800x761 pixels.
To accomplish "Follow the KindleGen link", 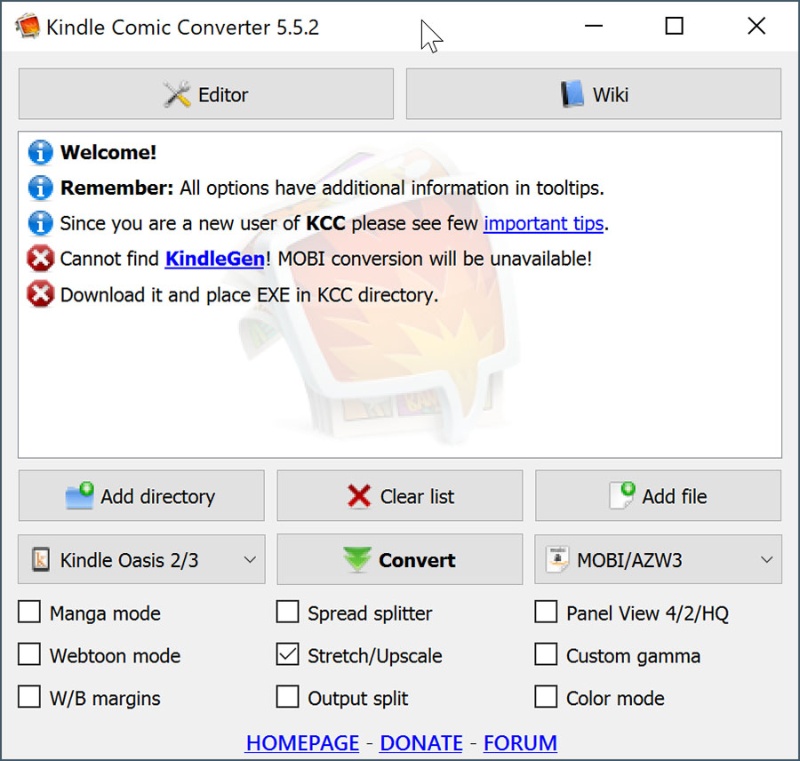I will tap(215, 259).
